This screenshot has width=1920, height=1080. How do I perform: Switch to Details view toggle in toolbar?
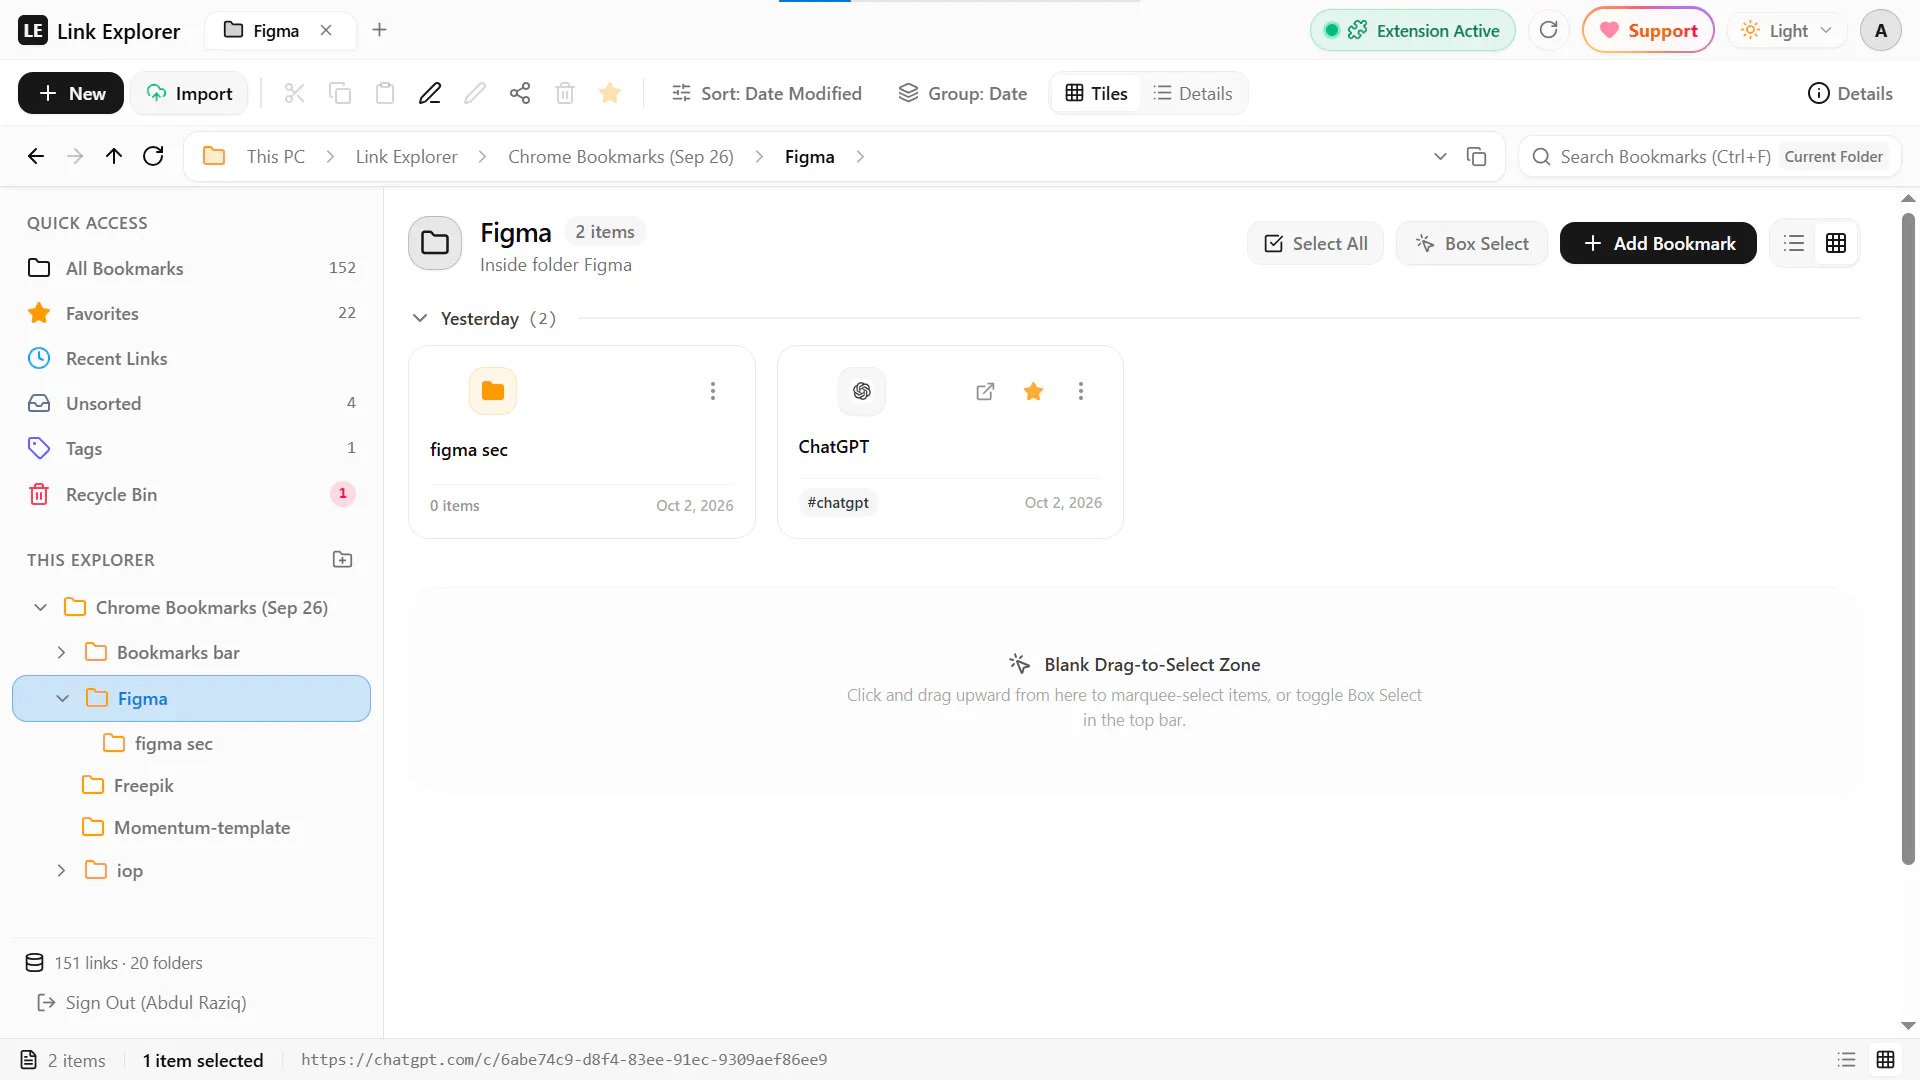click(x=1193, y=93)
